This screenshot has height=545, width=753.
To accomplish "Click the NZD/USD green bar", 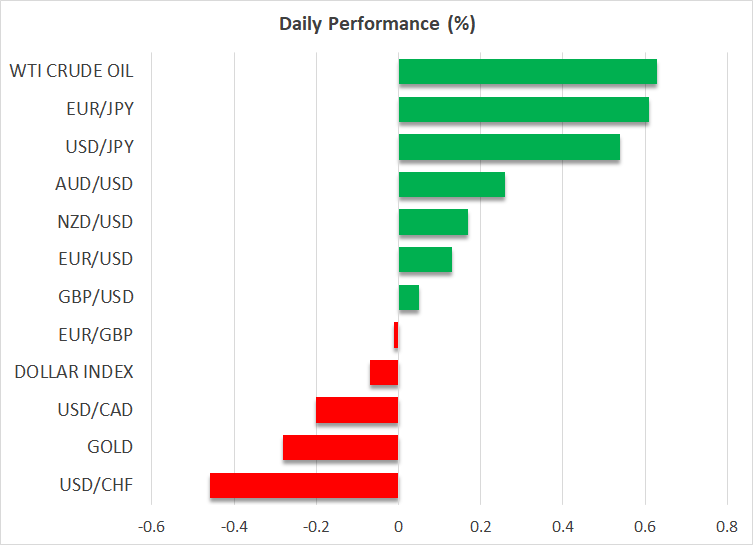I will click(433, 222).
